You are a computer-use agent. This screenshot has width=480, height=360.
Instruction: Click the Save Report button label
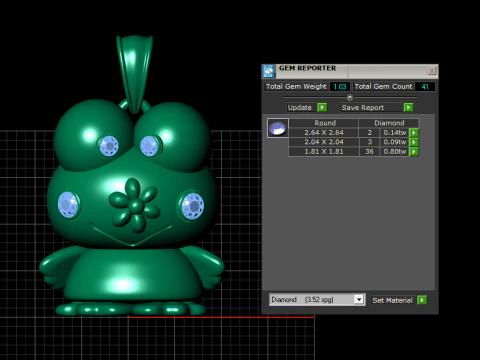pos(363,107)
